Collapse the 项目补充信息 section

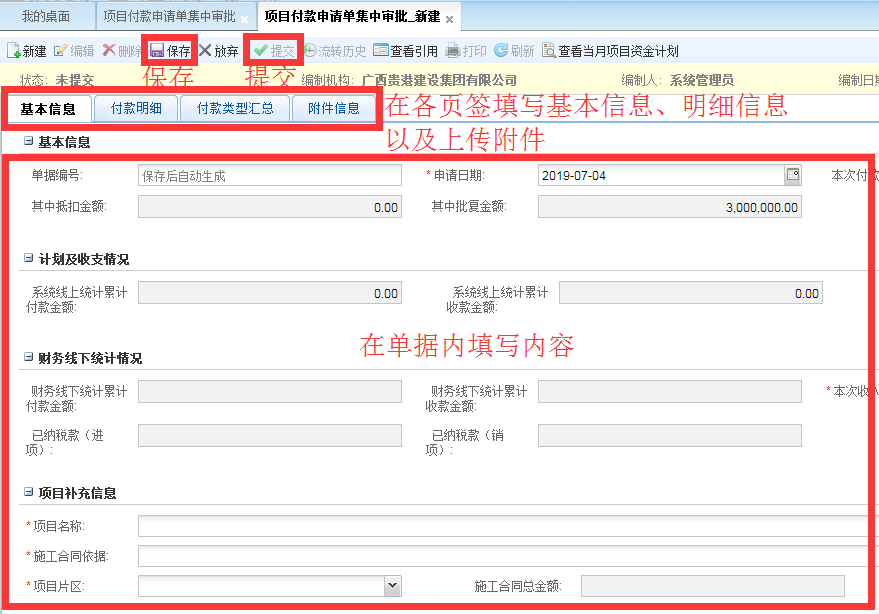(x=28, y=492)
